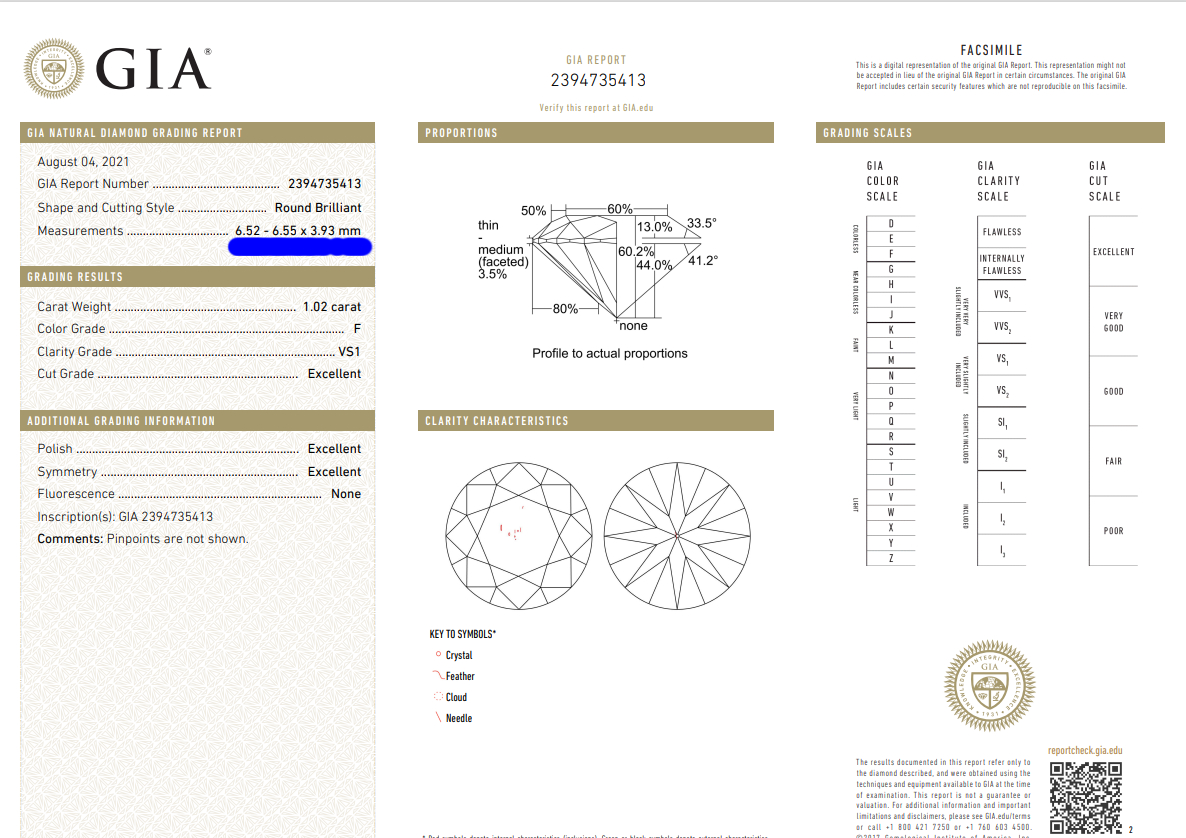
Task: Click the QR code
Action: [x=1085, y=797]
